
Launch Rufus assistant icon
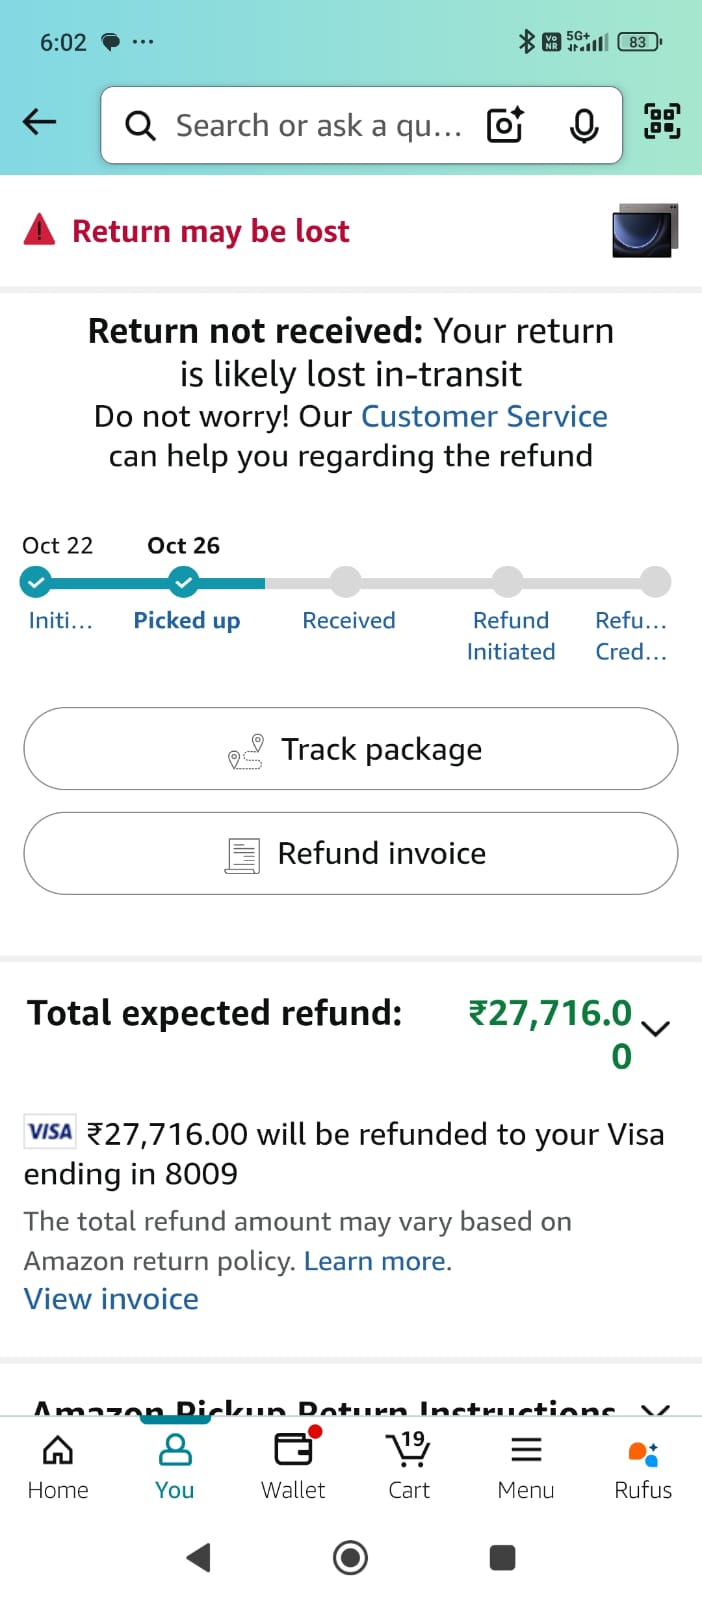tap(643, 1467)
